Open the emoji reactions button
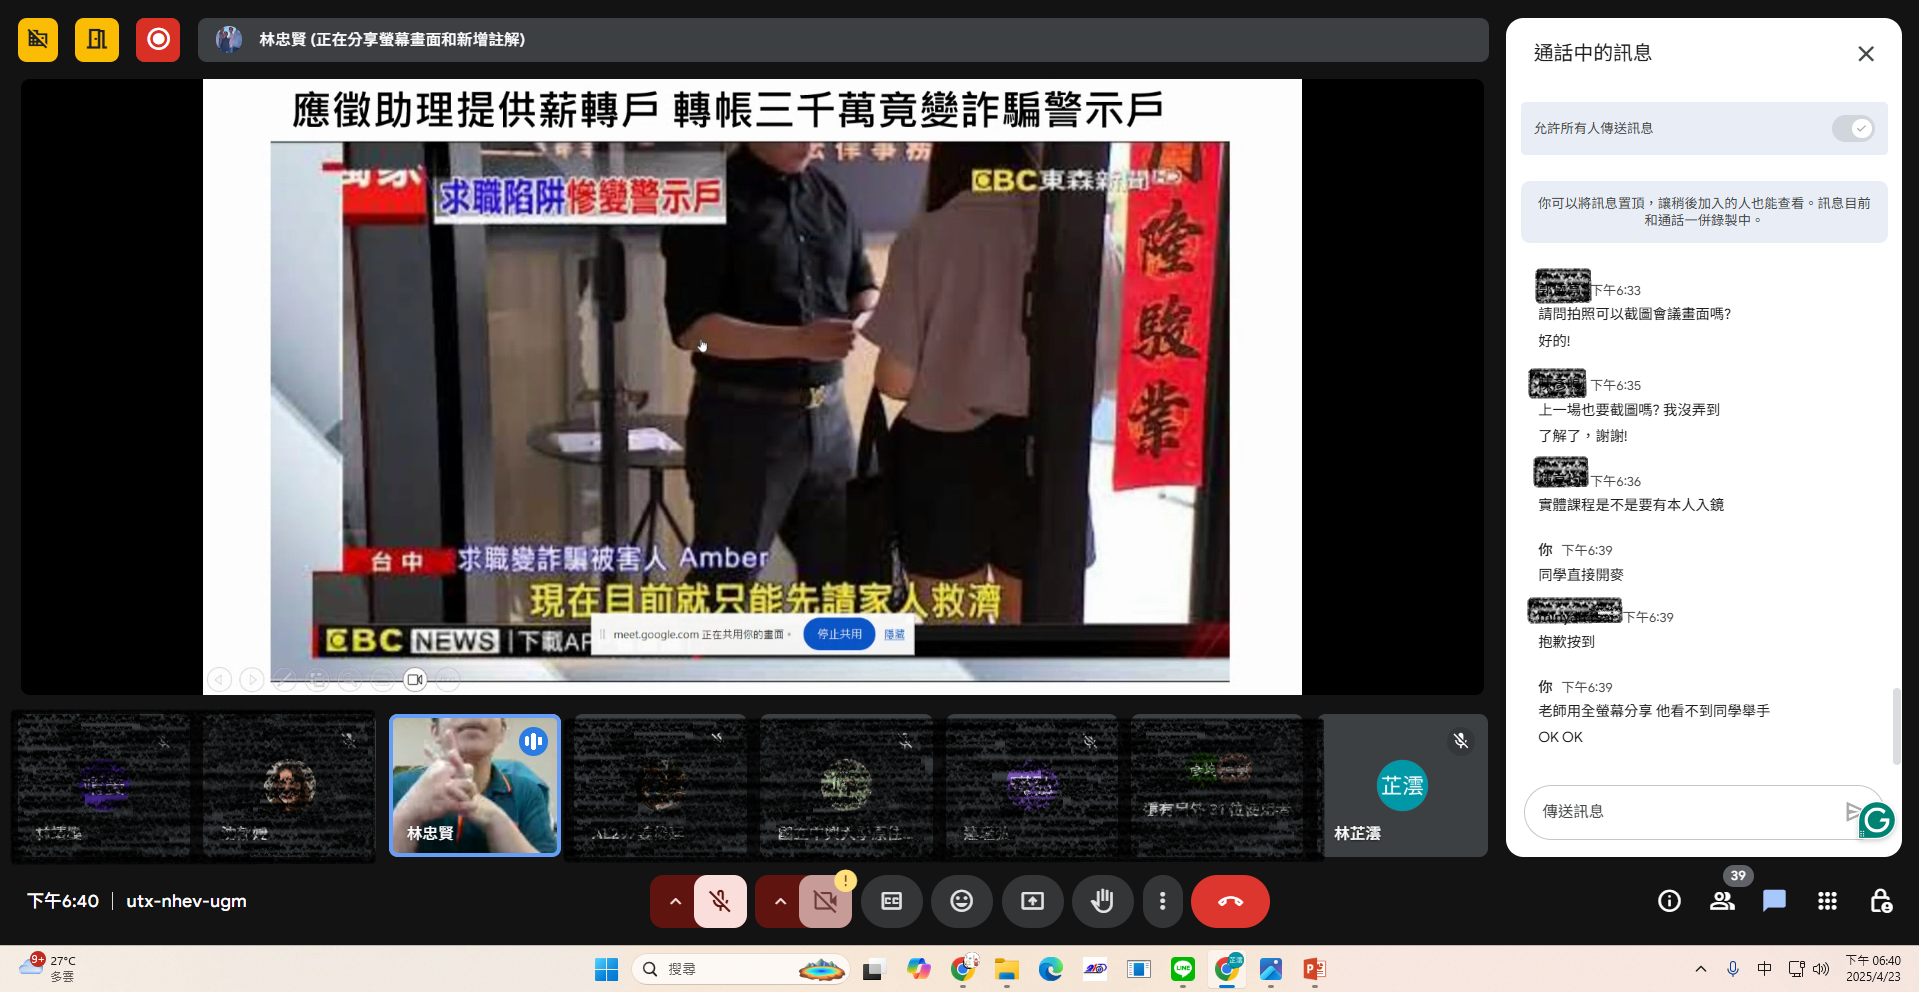Viewport: 1919px width, 992px height. click(961, 901)
